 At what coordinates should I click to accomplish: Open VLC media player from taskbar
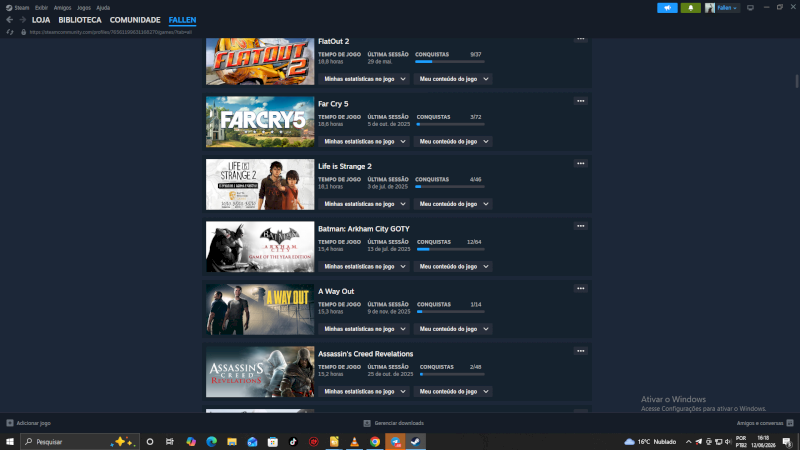tap(355, 442)
